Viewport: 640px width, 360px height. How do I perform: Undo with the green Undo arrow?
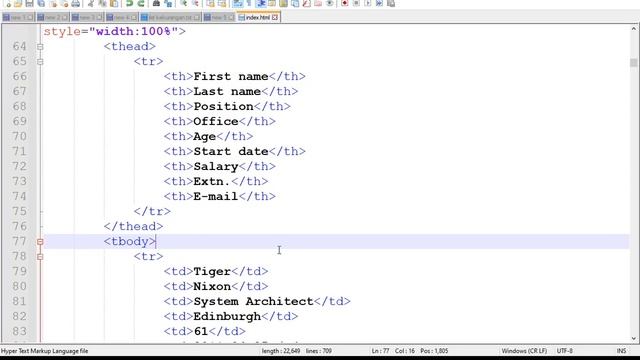click(129, 4)
